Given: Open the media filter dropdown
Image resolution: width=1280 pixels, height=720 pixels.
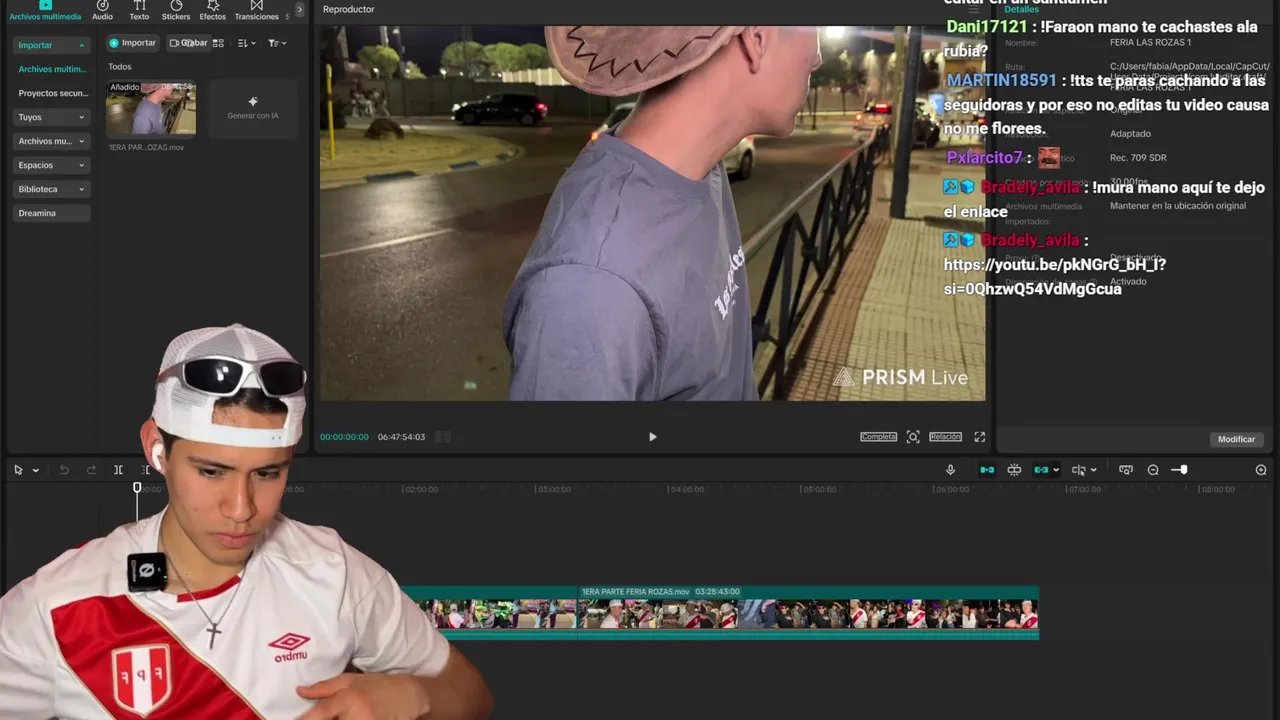Looking at the screenshot, I should [277, 43].
